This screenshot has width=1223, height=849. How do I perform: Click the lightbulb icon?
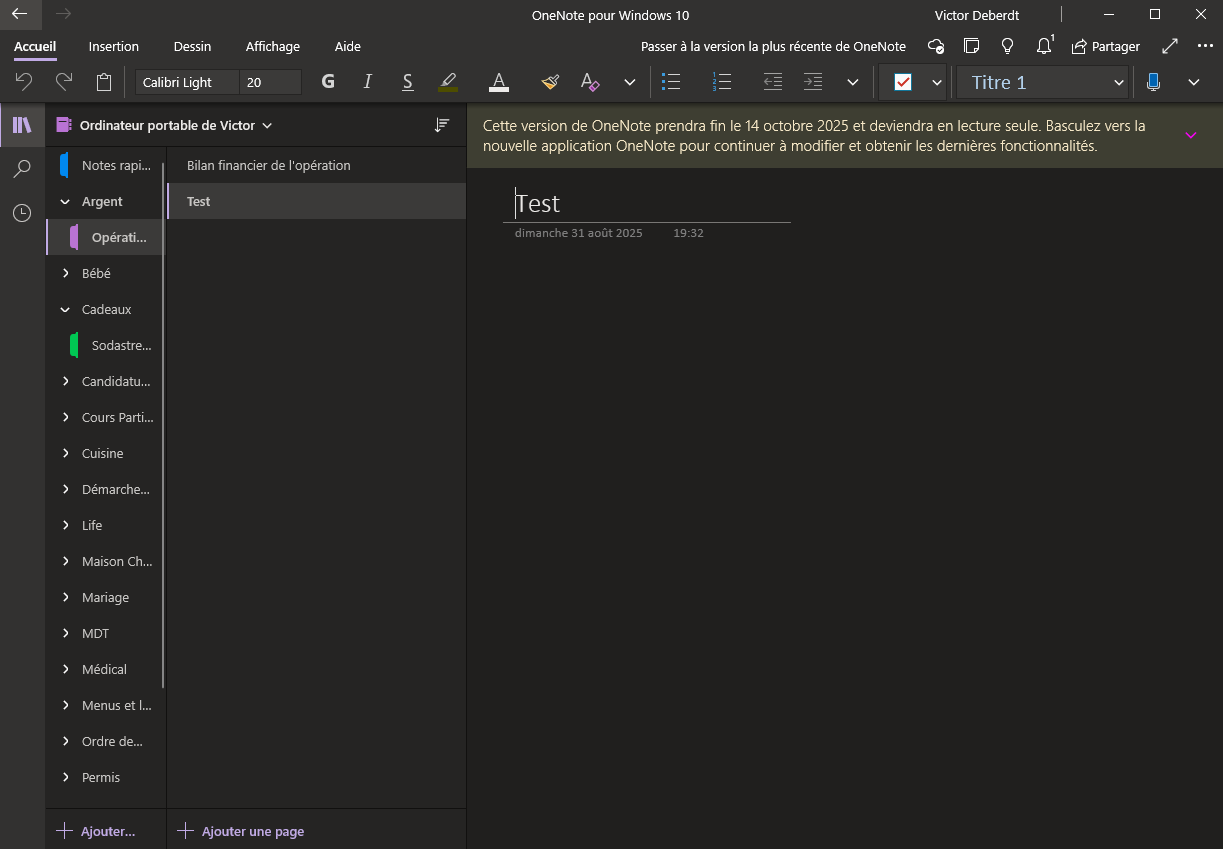click(1008, 46)
